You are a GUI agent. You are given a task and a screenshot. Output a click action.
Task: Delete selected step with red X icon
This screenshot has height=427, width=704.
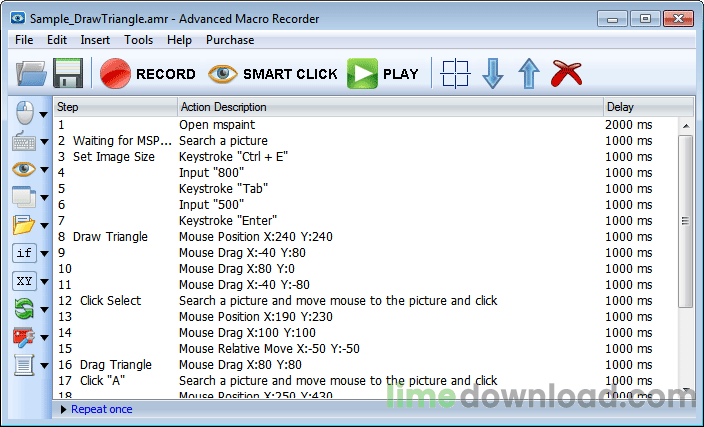[566, 73]
